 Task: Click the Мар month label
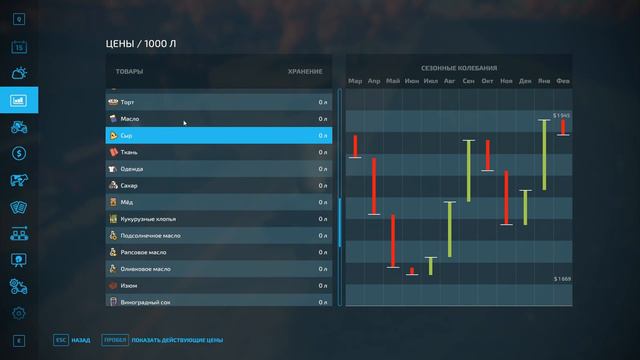pyautogui.click(x=355, y=81)
